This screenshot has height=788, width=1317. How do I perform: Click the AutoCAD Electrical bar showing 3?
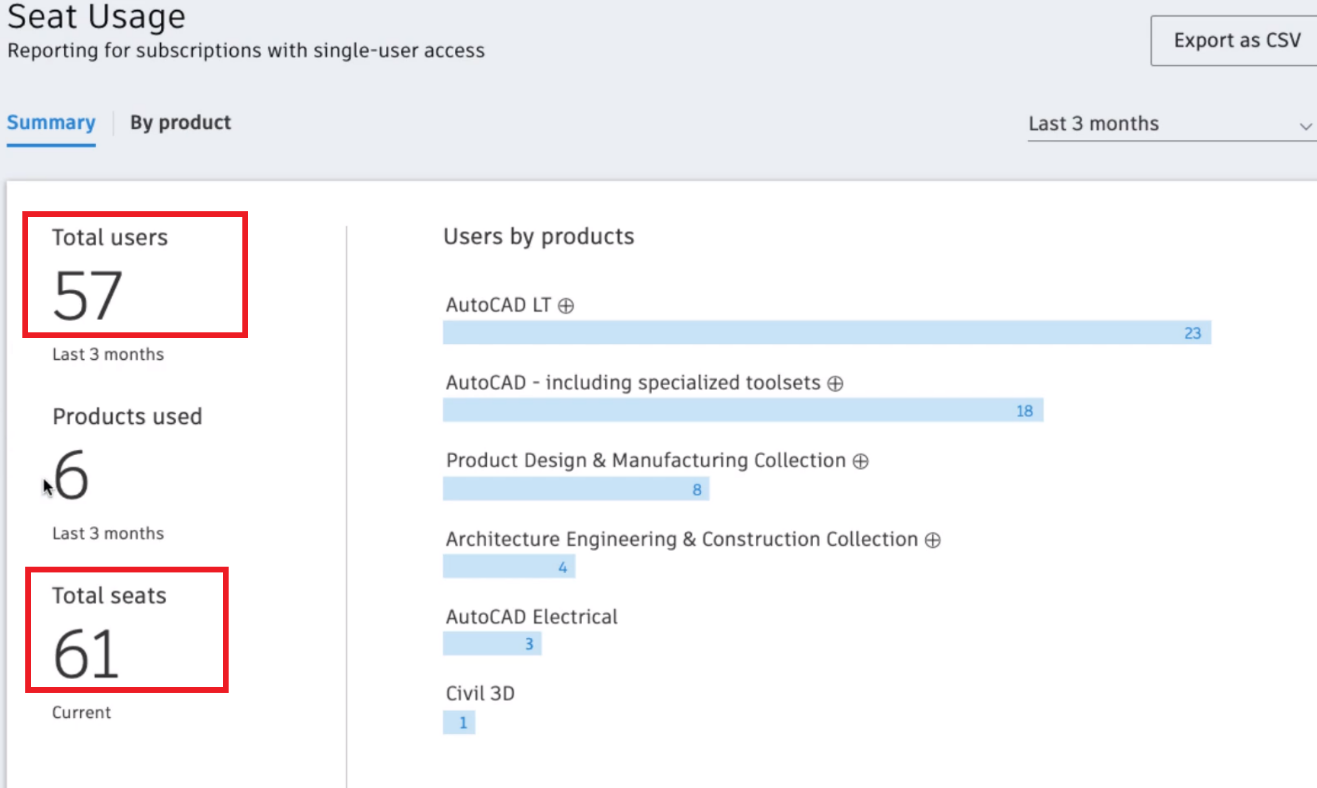(492, 644)
